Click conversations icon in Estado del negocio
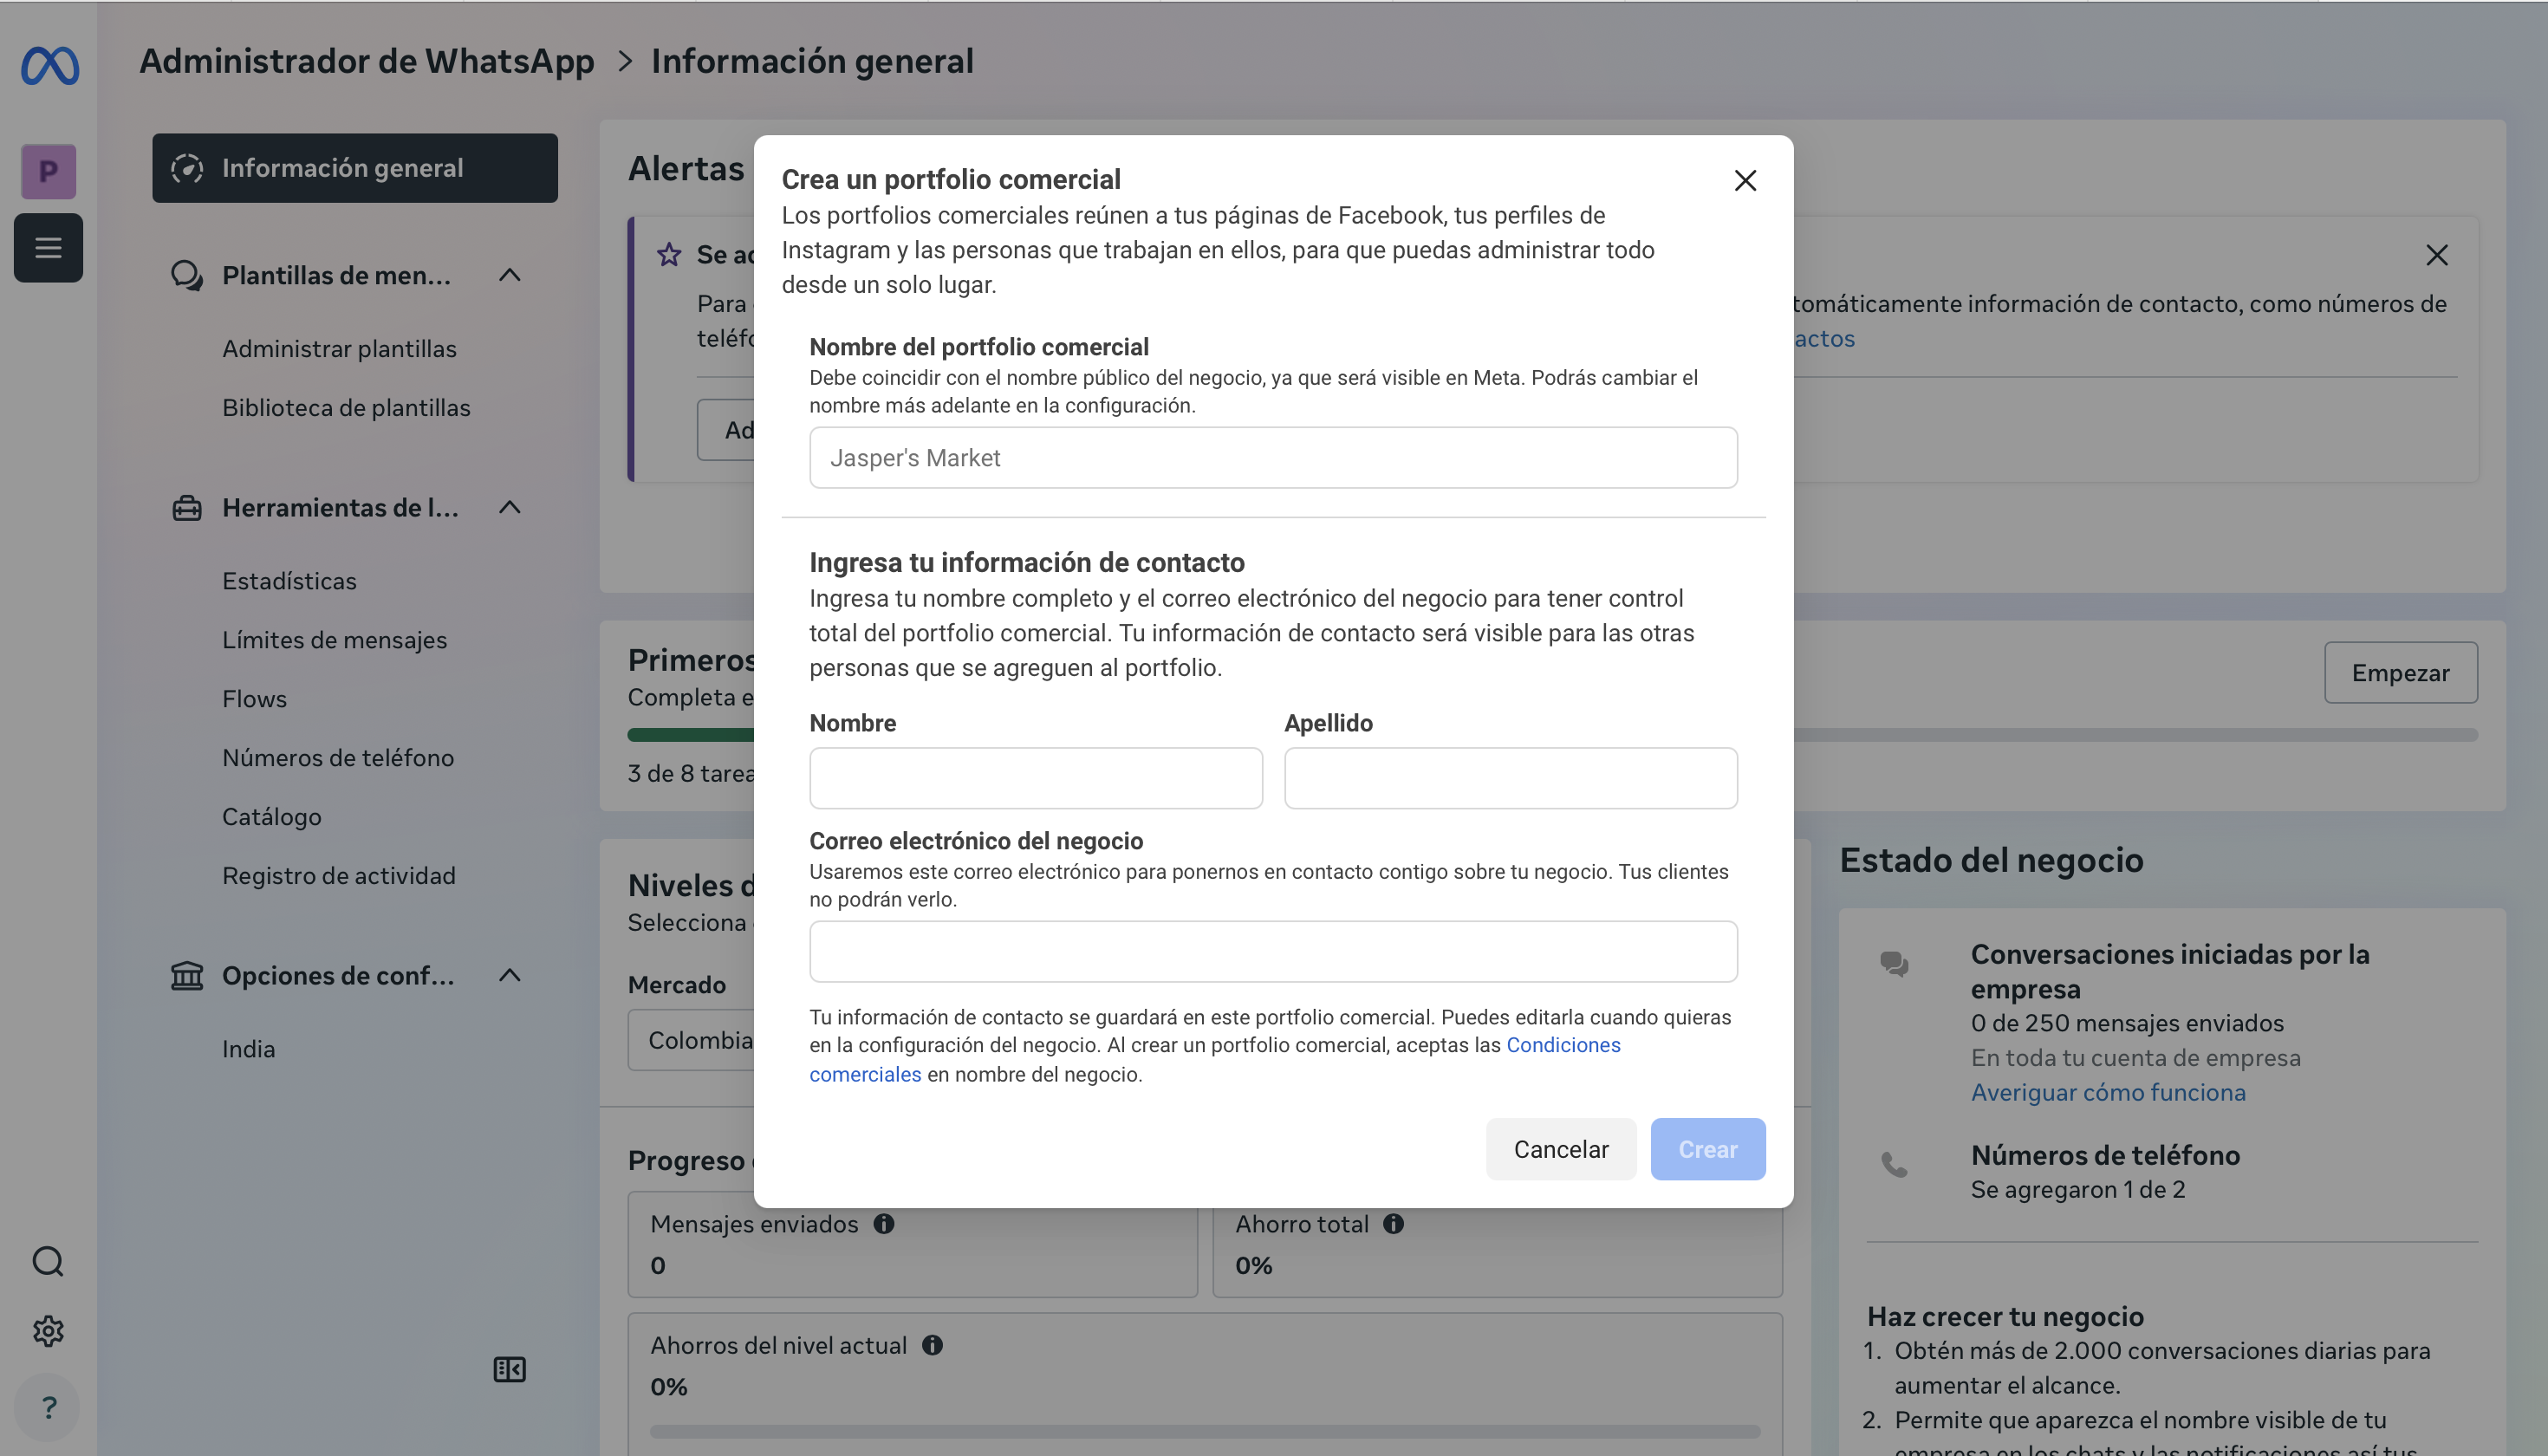Image resolution: width=2548 pixels, height=1456 pixels. 1894,963
